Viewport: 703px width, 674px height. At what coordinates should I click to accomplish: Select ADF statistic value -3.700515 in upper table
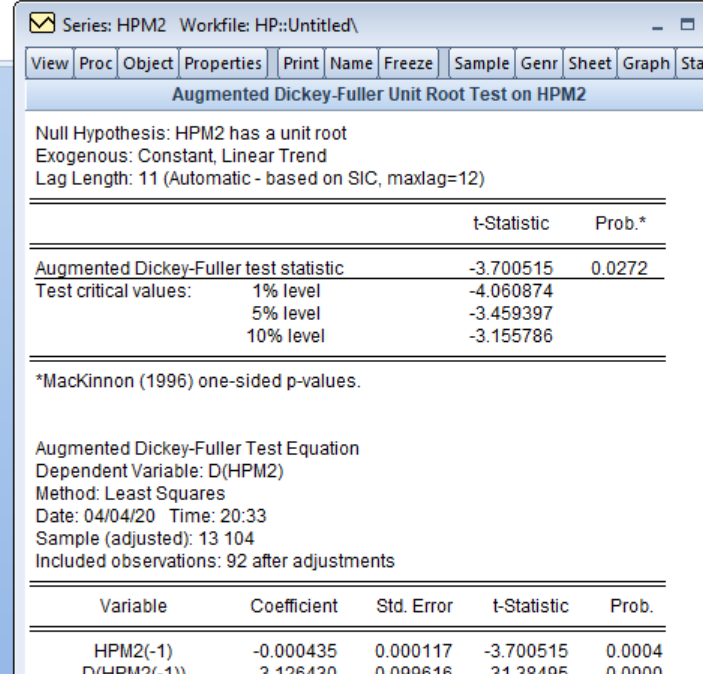coord(511,268)
